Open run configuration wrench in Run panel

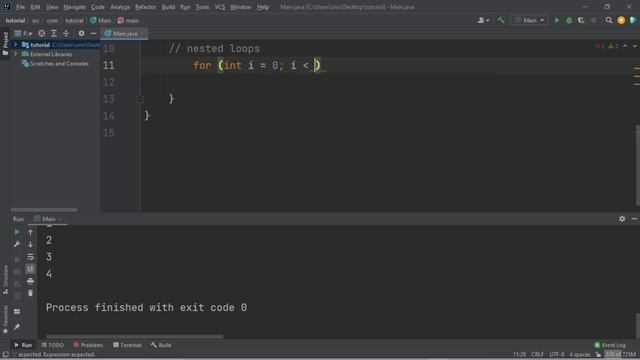coord(17,244)
